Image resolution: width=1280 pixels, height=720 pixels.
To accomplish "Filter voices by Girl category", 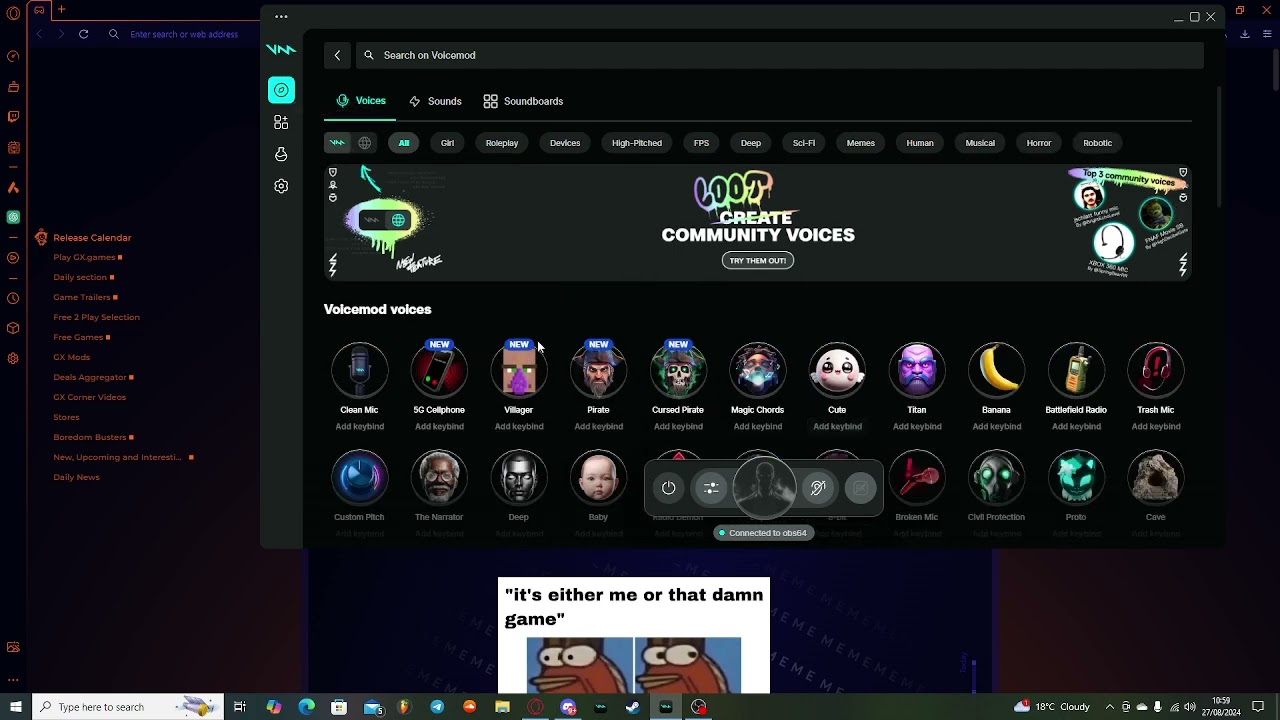I will coord(447,143).
